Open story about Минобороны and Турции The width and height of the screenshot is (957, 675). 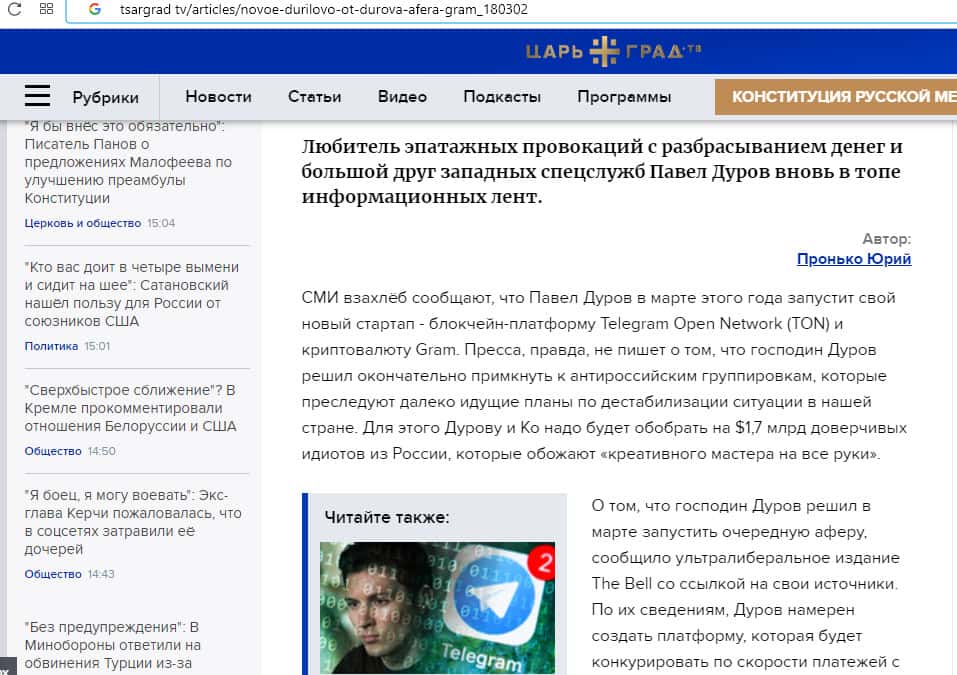113,645
